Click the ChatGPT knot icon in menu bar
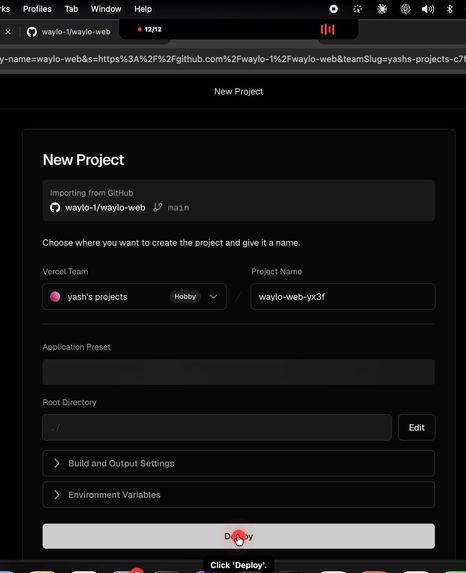466x573 pixels. click(x=405, y=9)
